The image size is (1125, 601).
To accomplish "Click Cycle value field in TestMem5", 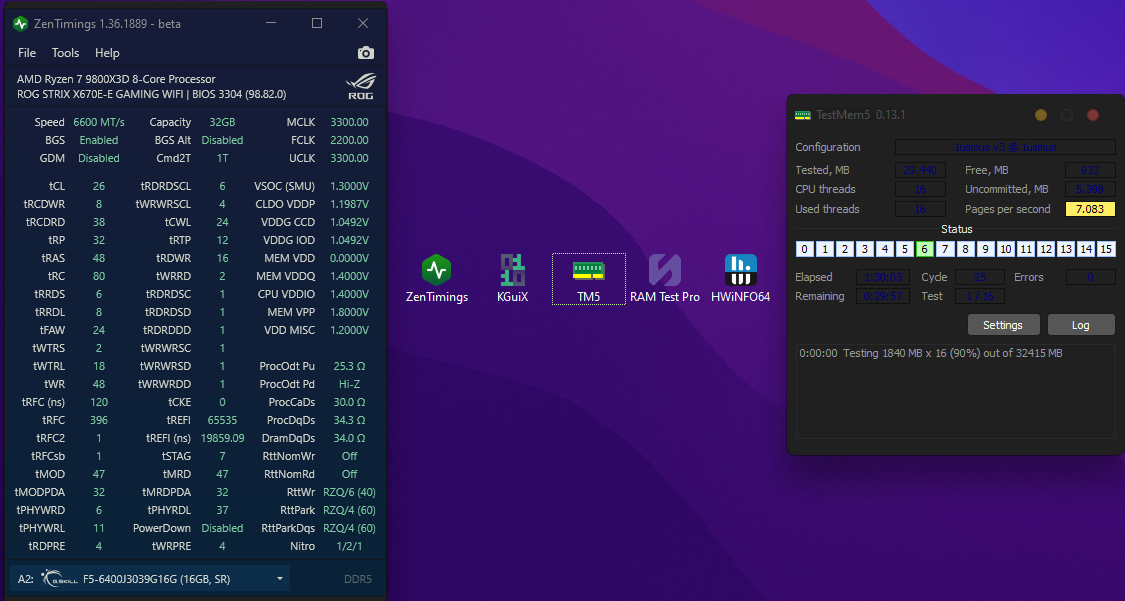I will pyautogui.click(x=979, y=277).
